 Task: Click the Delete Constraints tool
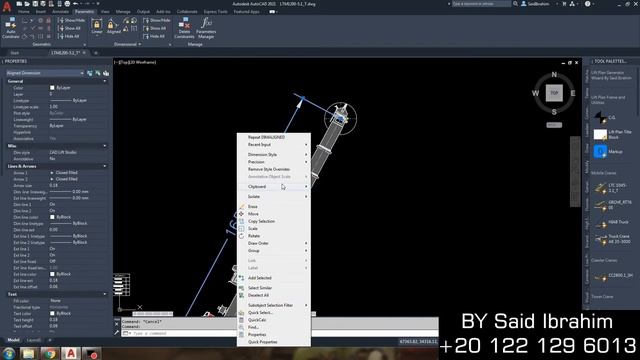tap(184, 28)
